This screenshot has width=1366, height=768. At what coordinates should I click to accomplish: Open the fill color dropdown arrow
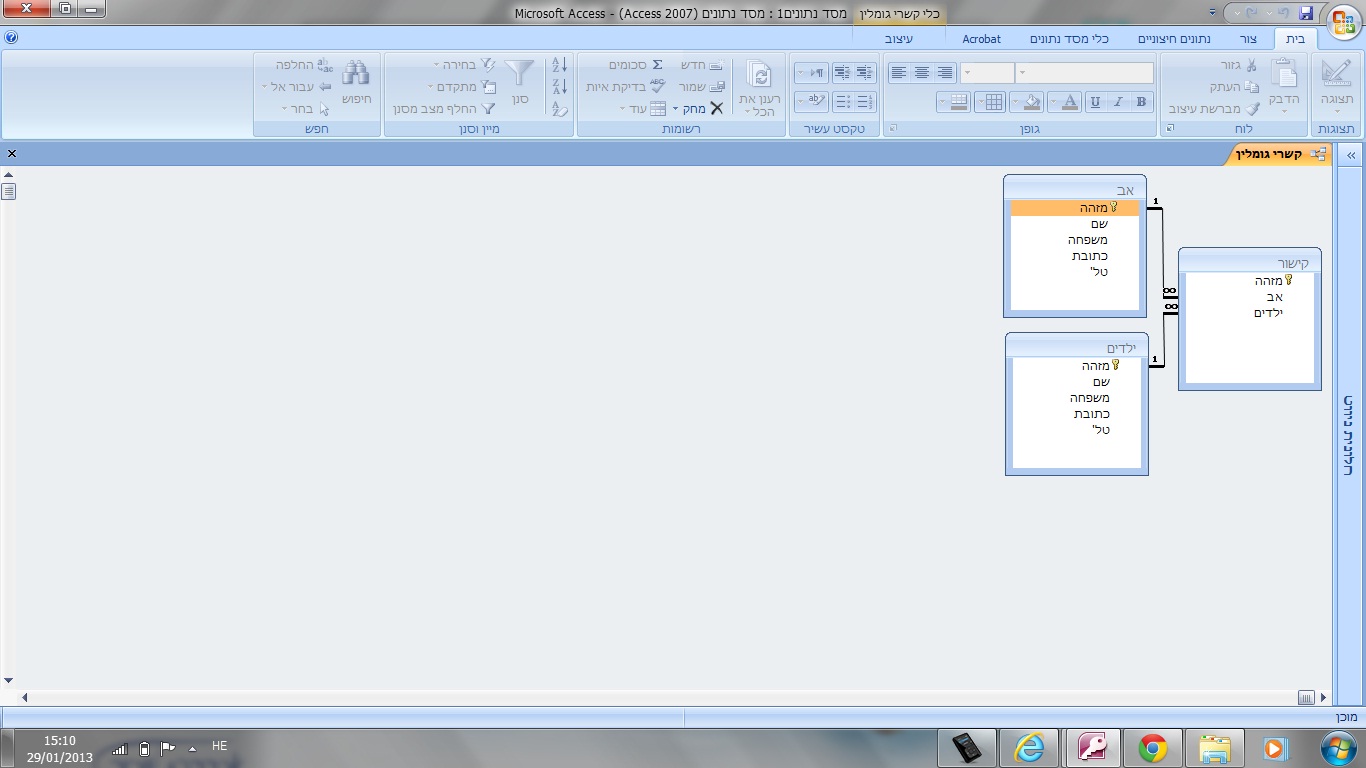click(1016, 102)
